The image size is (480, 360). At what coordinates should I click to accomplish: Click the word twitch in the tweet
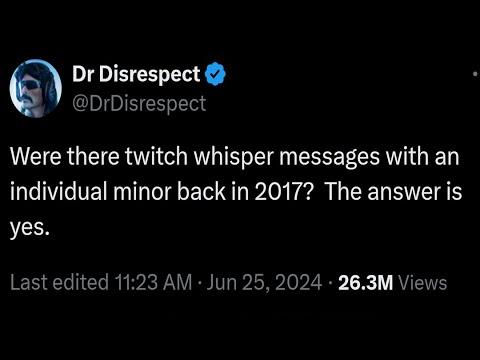(157, 156)
